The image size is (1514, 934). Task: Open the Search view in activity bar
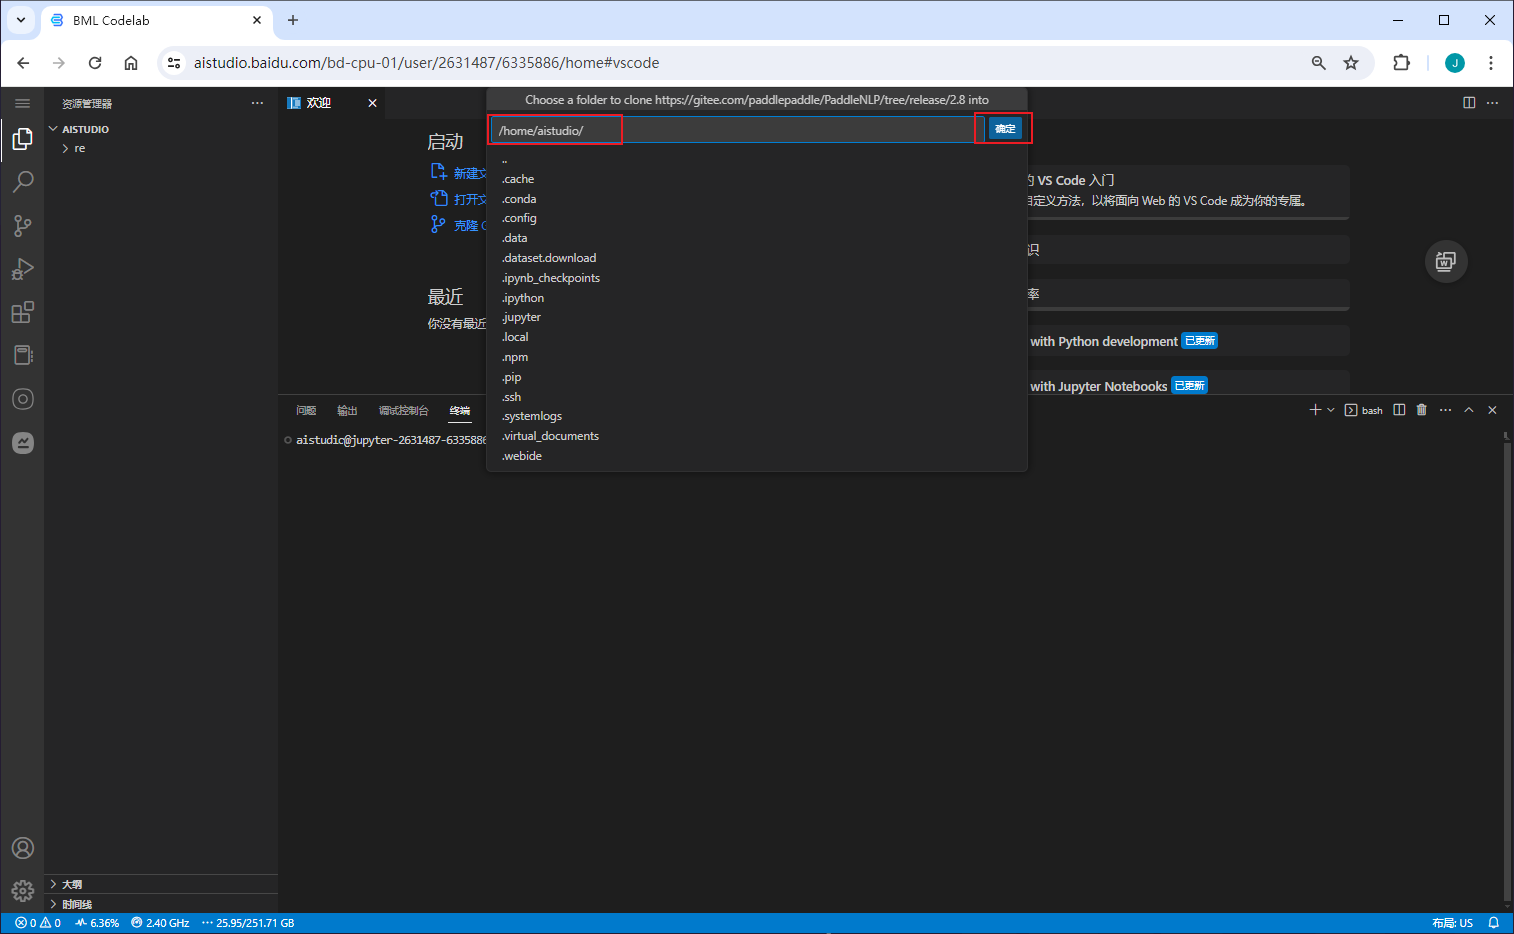pos(22,182)
